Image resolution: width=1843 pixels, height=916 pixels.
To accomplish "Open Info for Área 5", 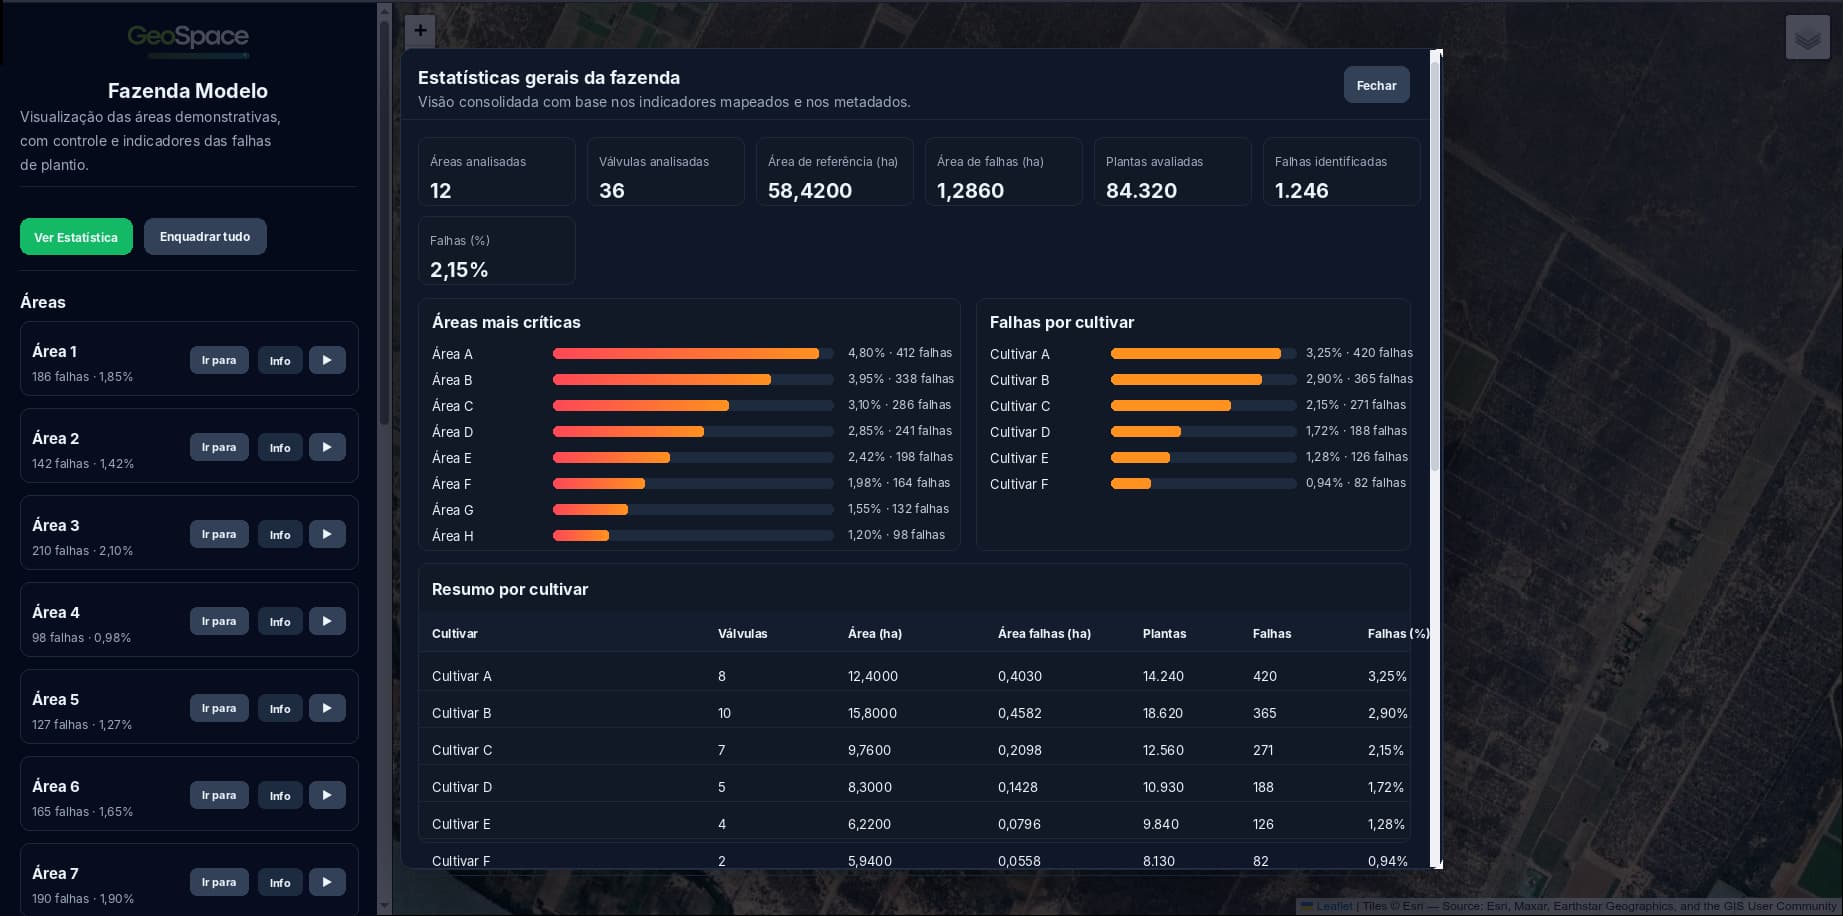I will click(280, 708).
